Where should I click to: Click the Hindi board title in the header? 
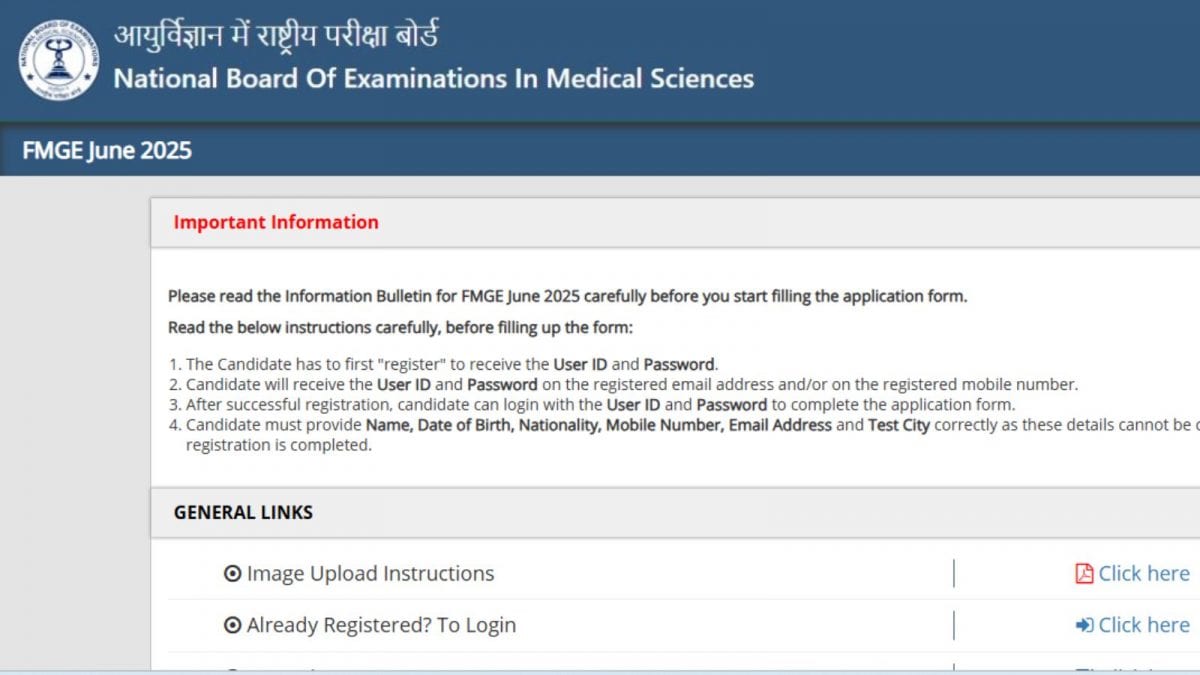tap(276, 36)
